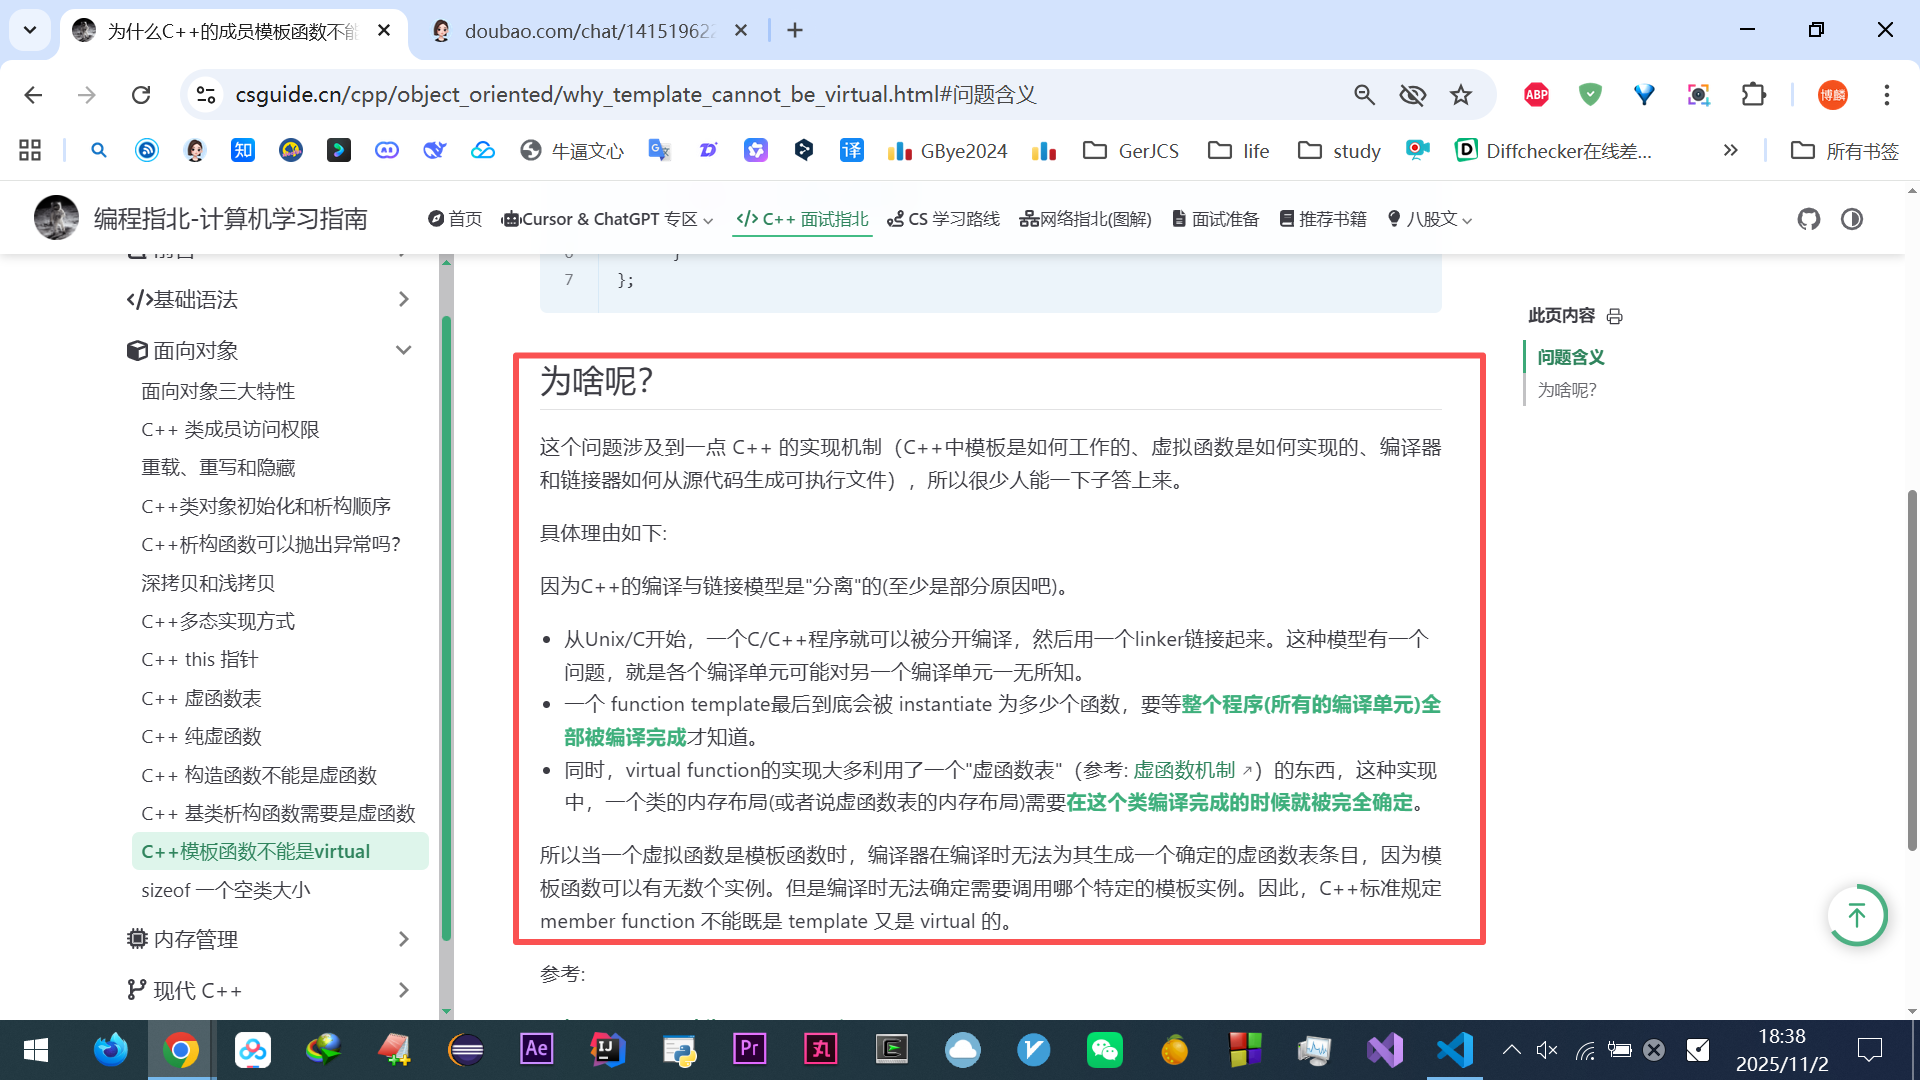Click the eye-slash tracking protection icon
Viewport: 1920px width, 1080px height.
point(1412,95)
